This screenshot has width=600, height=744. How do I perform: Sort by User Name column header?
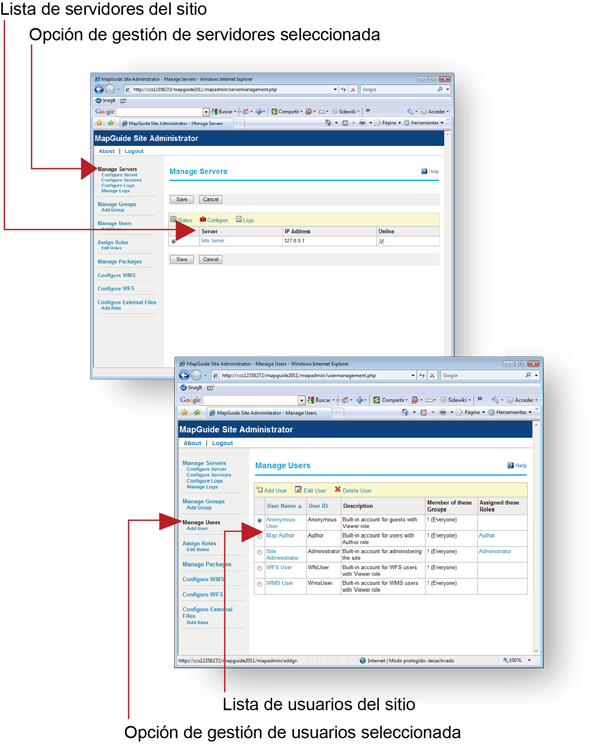click(281, 506)
